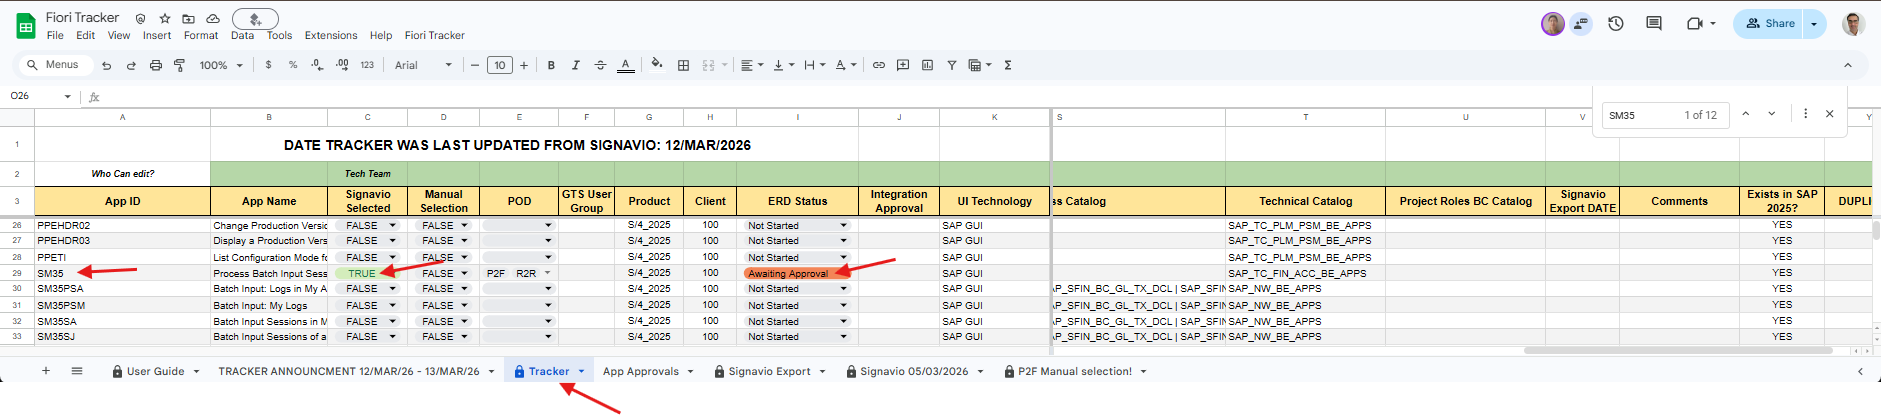Open vertical align dropdown
The width and height of the screenshot is (1881, 415).
(783, 65)
